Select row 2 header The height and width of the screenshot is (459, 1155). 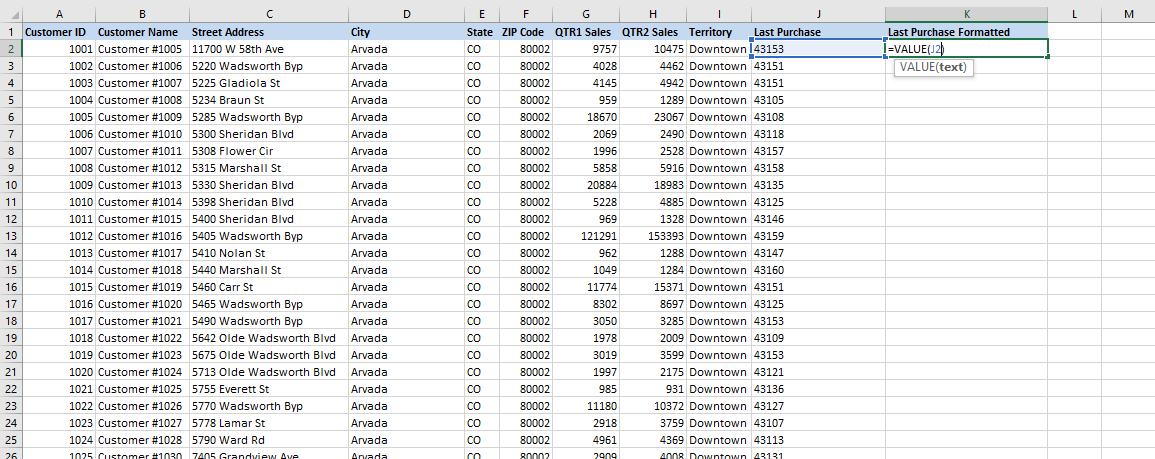tap(10, 49)
